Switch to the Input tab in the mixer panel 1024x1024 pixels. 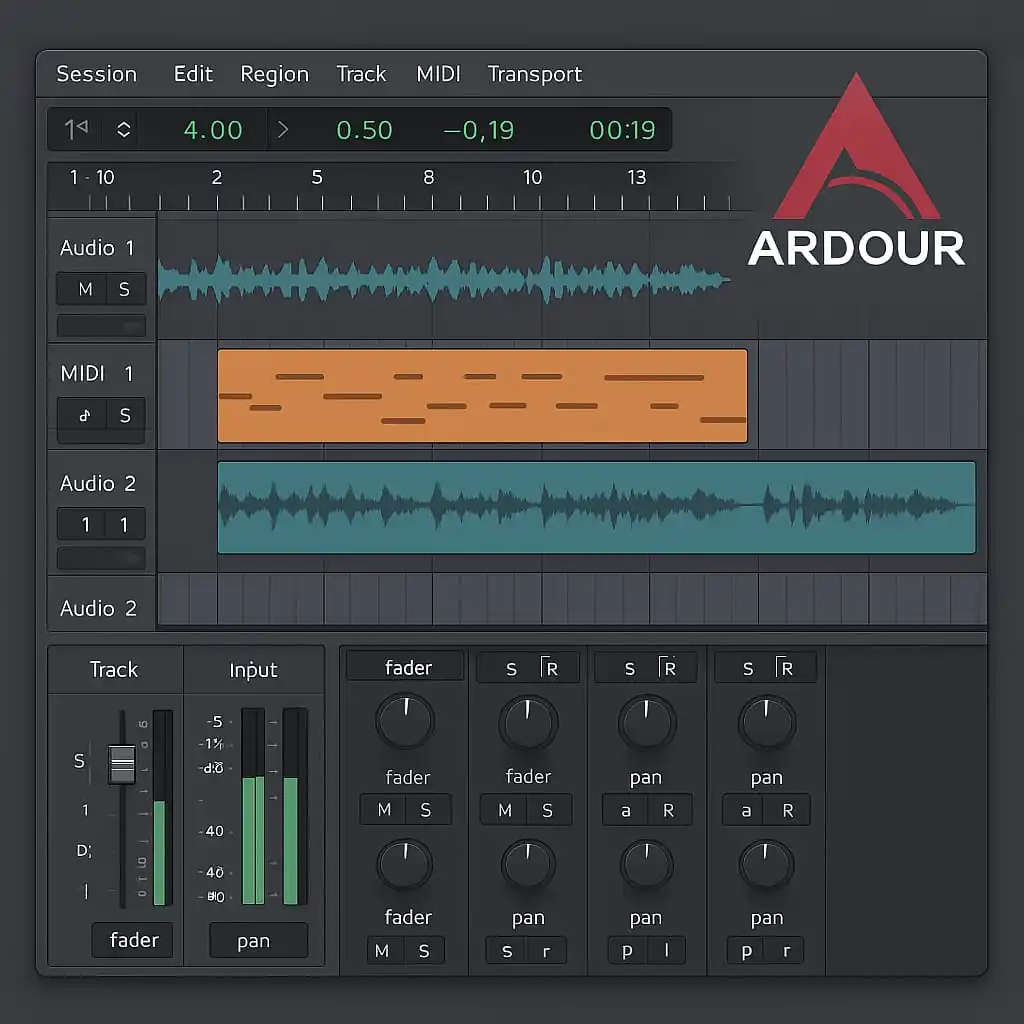(253, 669)
